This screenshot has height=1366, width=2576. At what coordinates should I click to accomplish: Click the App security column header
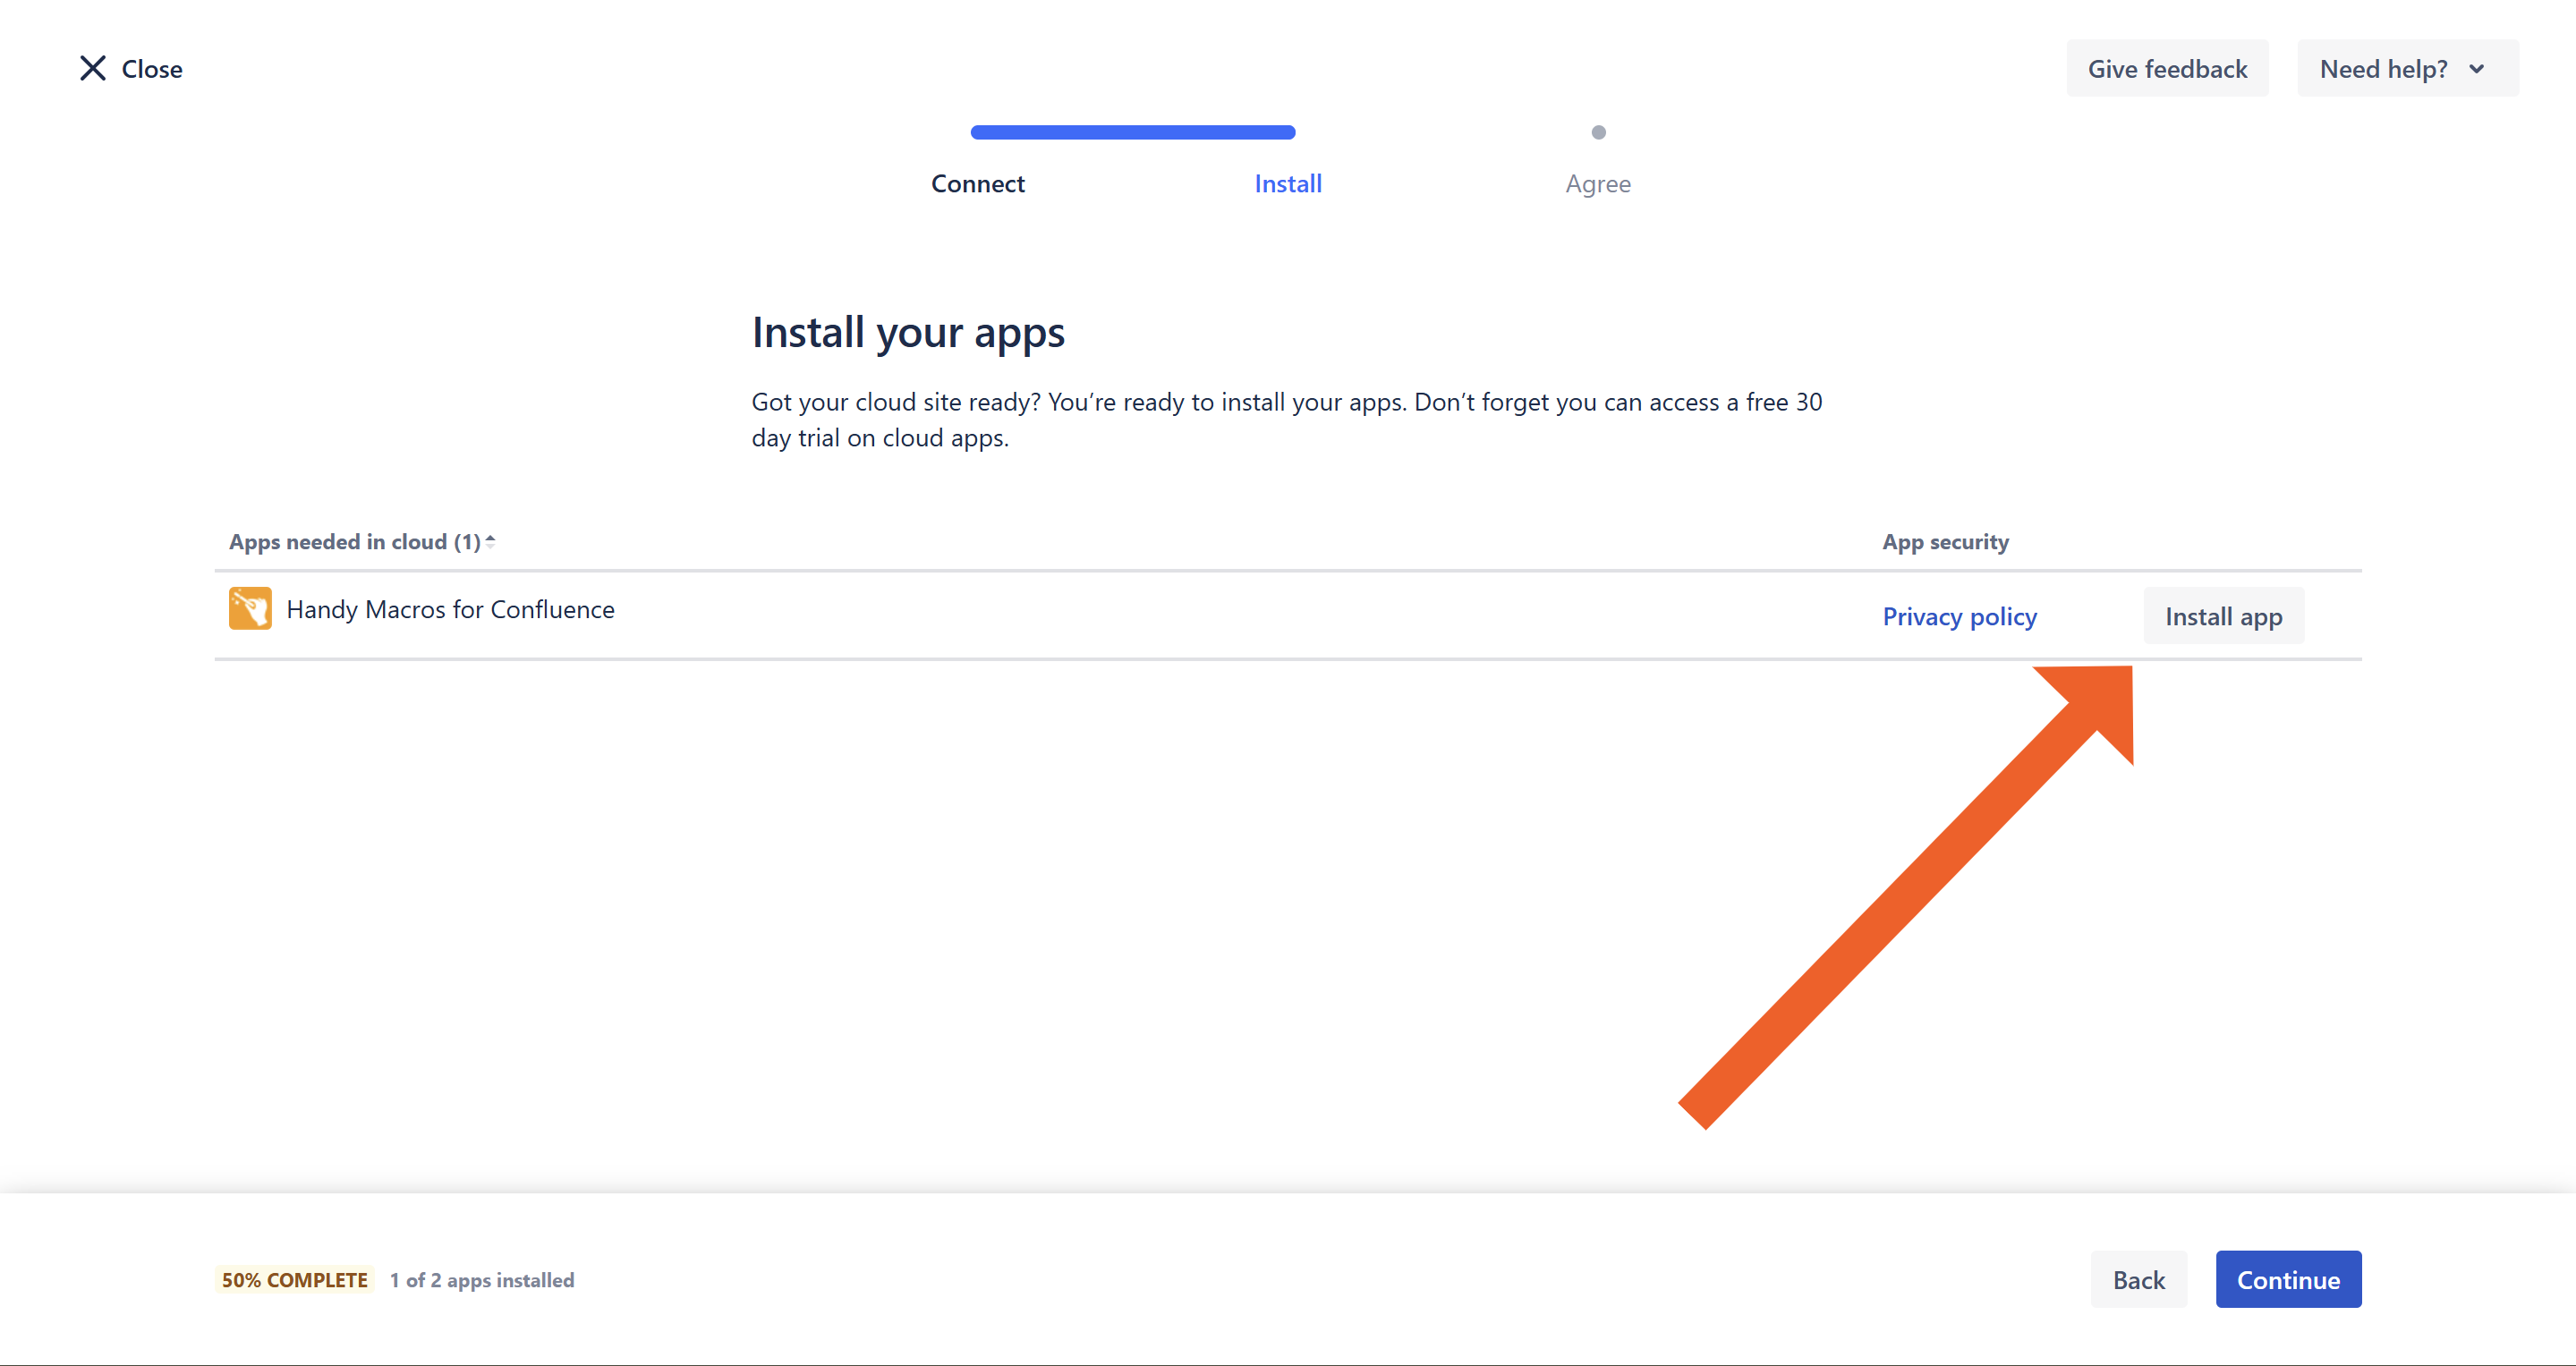1944,542
